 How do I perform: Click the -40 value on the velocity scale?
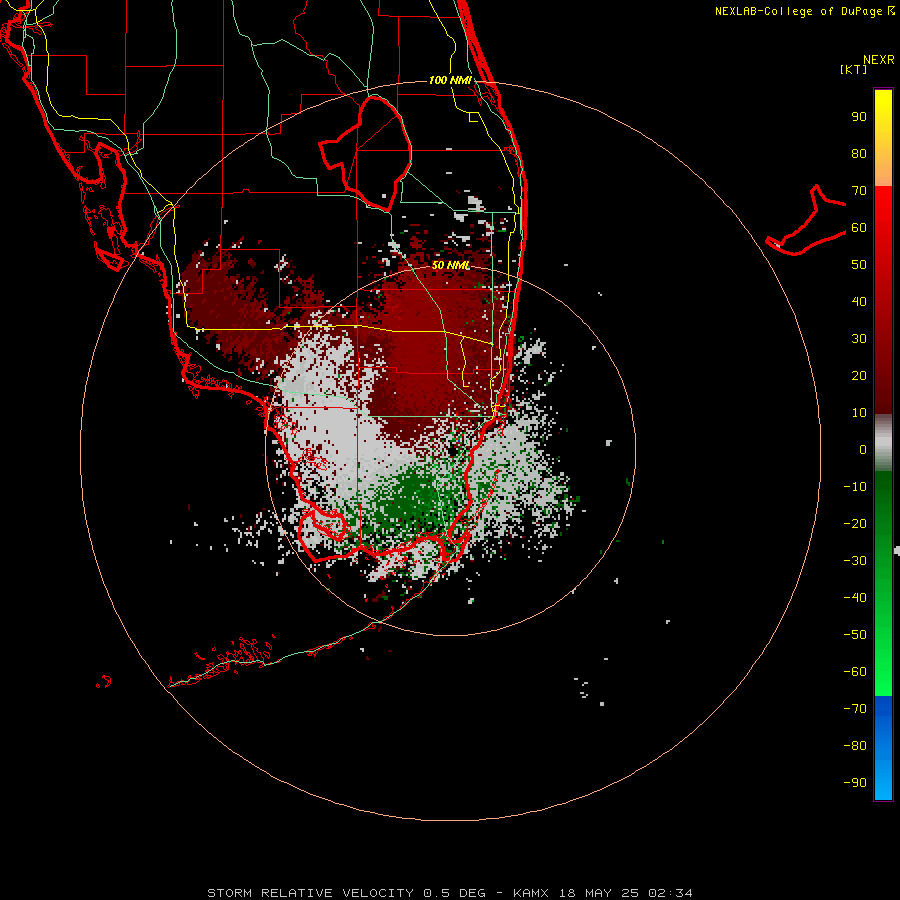855,598
